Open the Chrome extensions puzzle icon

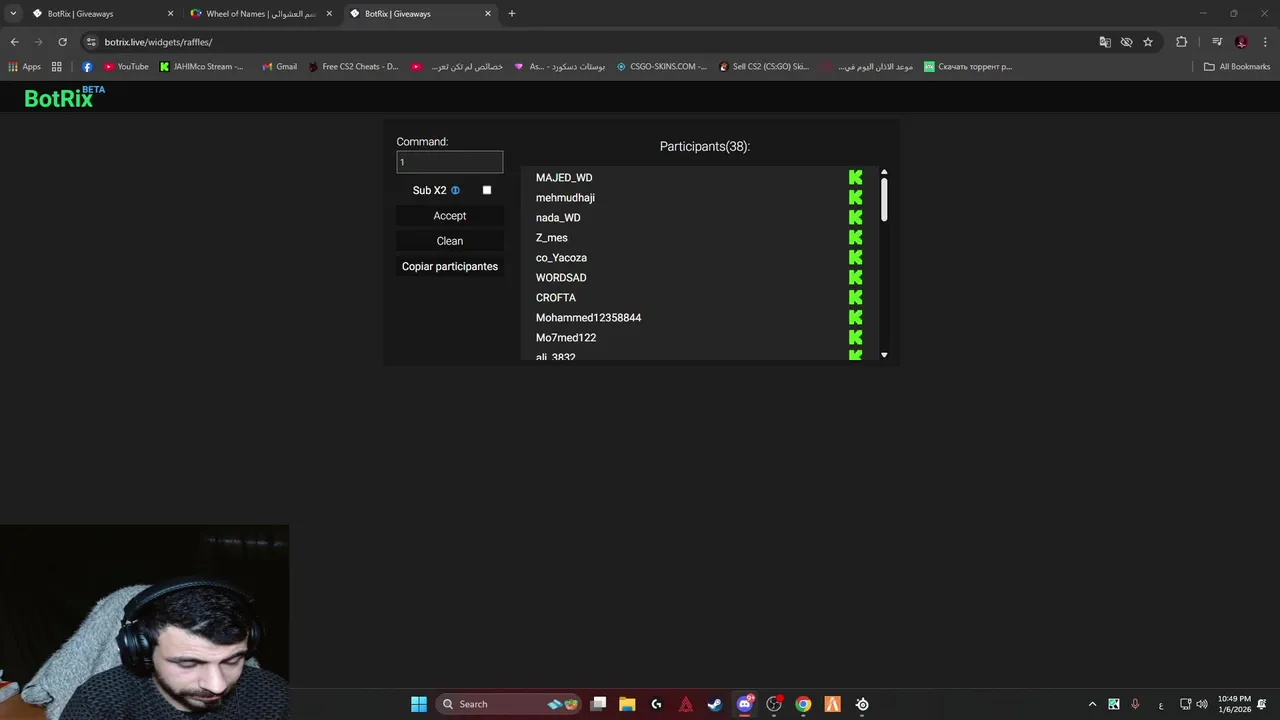(x=1182, y=42)
